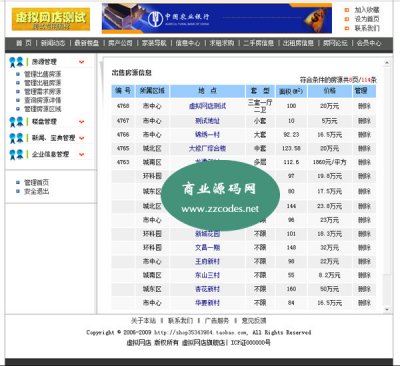Open 家装导航 in navigation bar

tap(154, 43)
